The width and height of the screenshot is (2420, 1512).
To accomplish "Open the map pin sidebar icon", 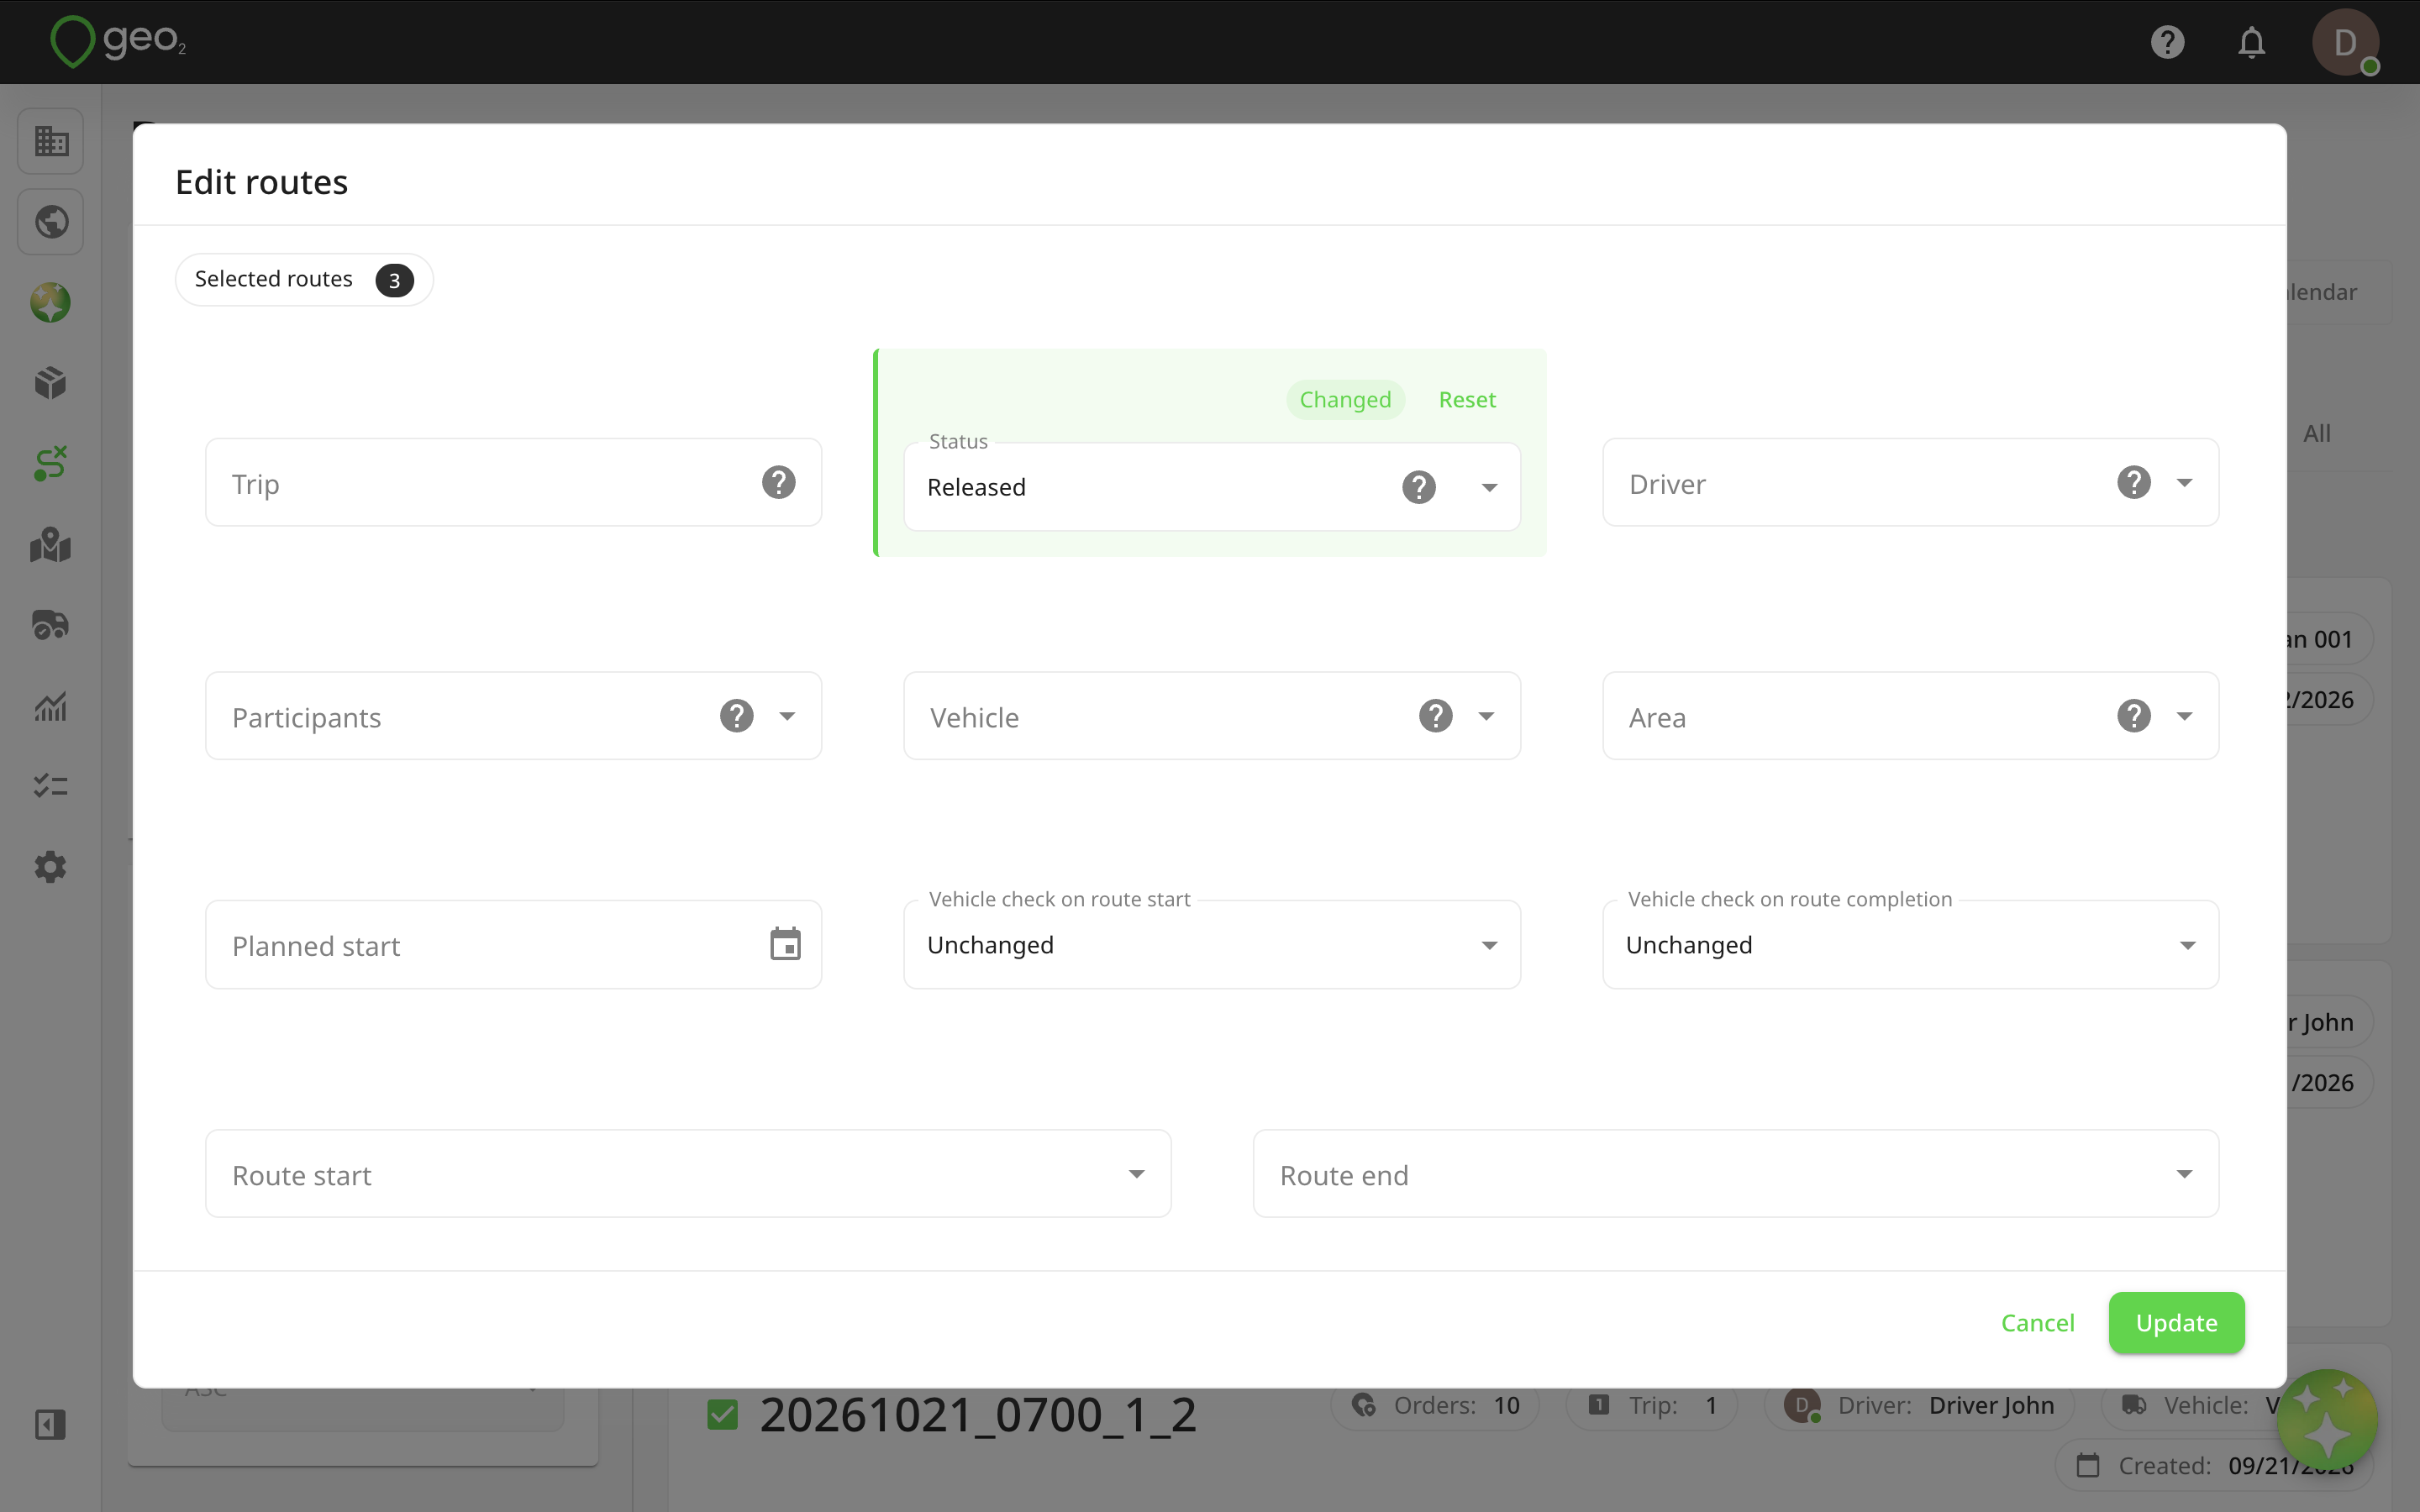I will coord(51,545).
